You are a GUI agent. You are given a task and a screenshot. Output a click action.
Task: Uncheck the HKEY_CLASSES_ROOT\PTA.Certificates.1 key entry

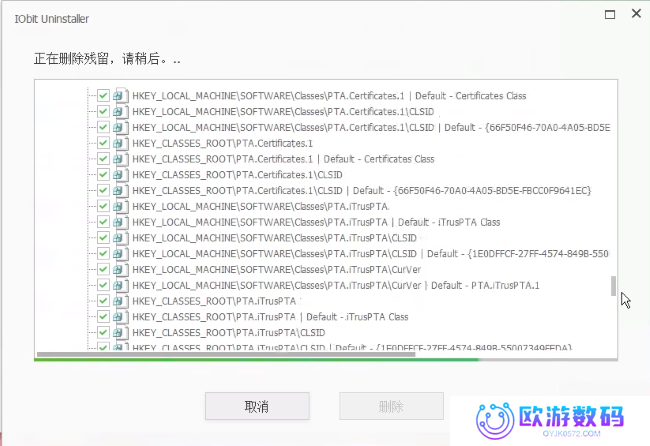(x=103, y=143)
